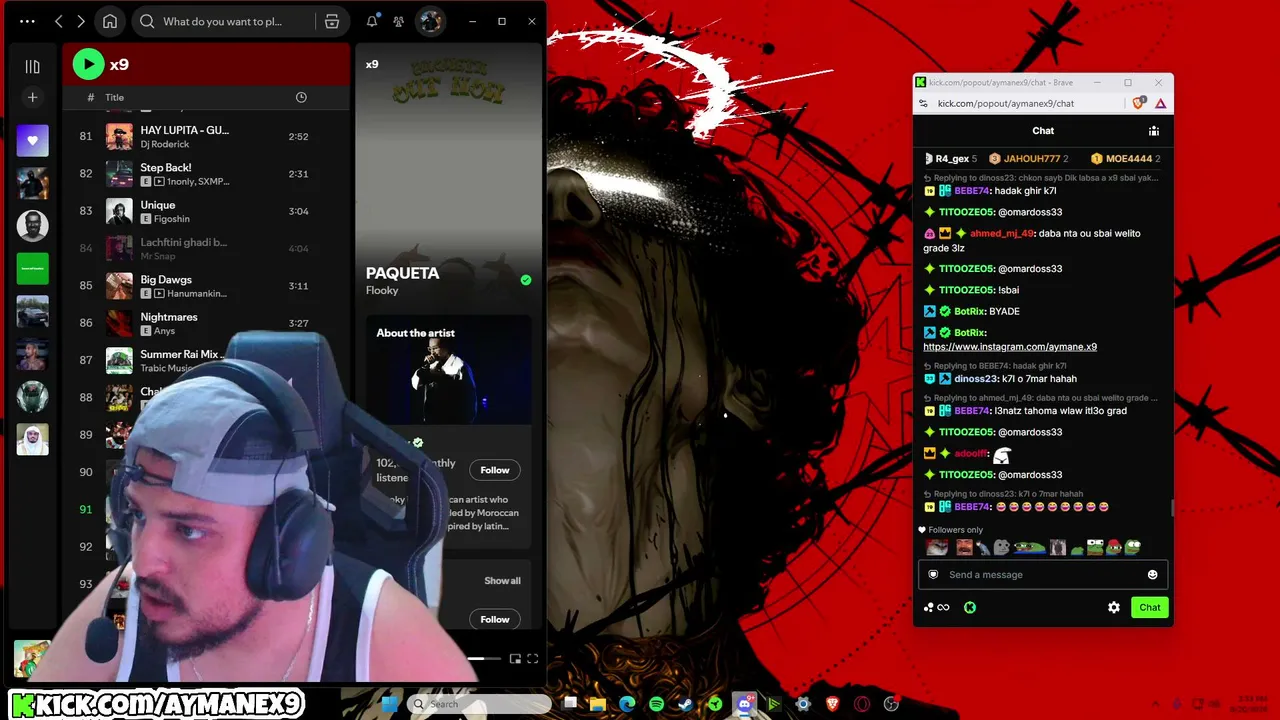Click the Send a message chat field
The width and height of the screenshot is (1280, 720).
coord(1043,575)
